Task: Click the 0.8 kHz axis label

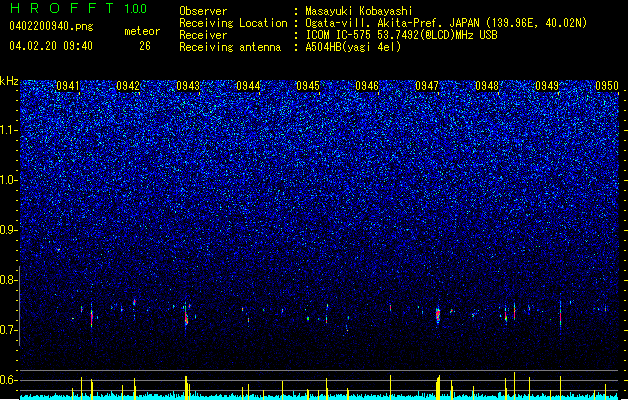Action: click(x=9, y=280)
